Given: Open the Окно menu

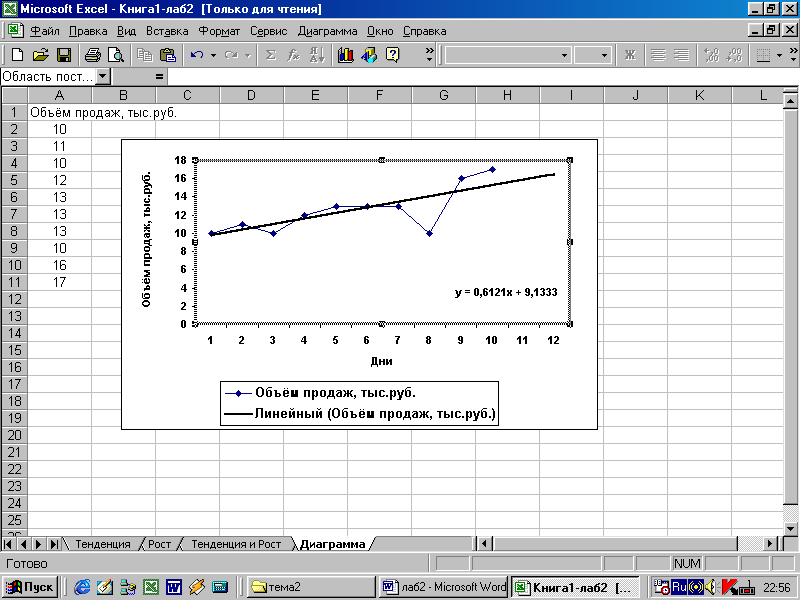Looking at the screenshot, I should 380,31.
